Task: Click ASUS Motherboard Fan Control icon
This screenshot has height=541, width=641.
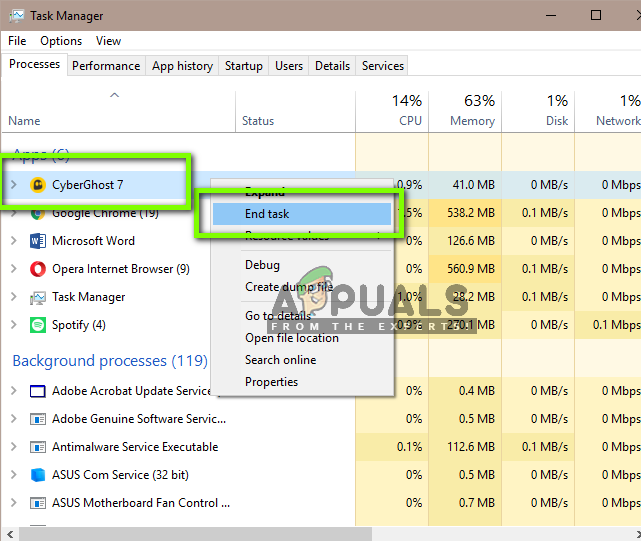Action: (38, 503)
